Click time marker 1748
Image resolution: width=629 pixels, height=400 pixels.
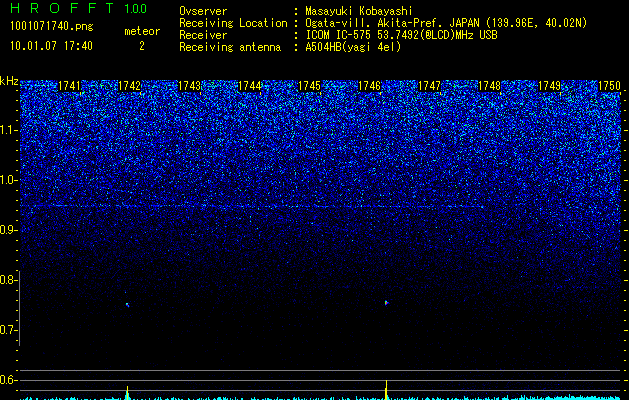(x=489, y=86)
